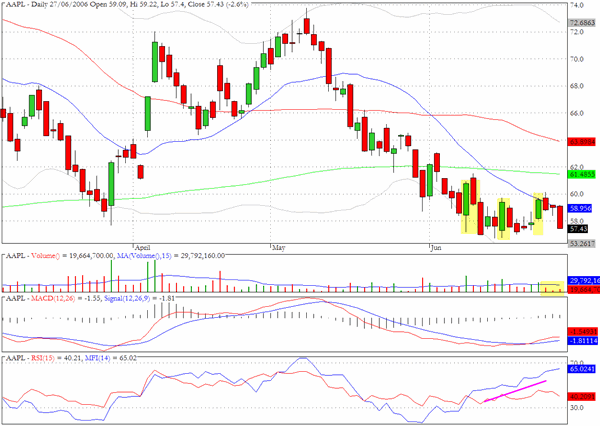Image resolution: width=600 pixels, height=426 pixels.
Task: Click the blue 58.956 moving average label
Action: point(580,208)
